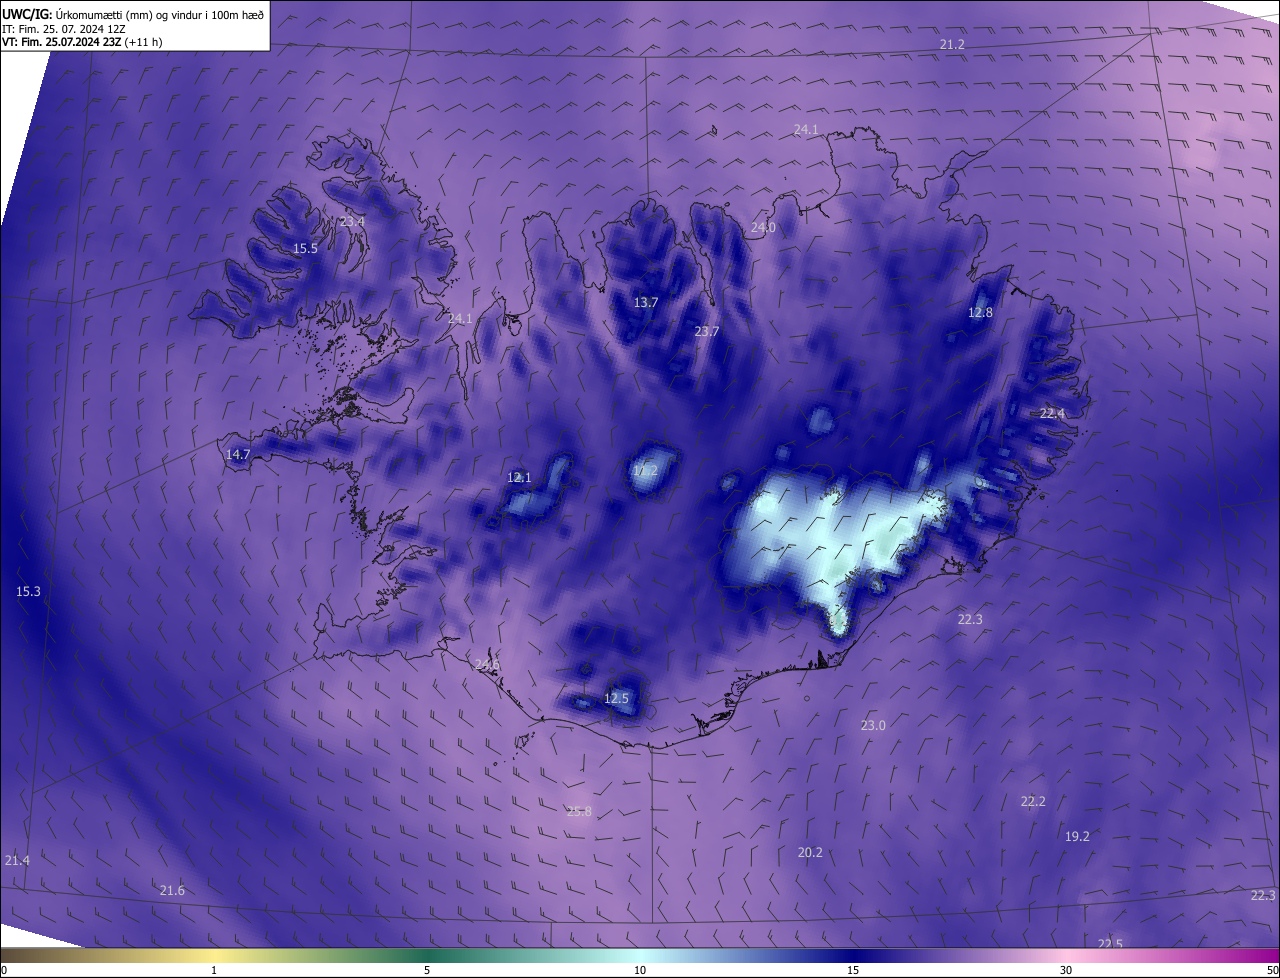This screenshot has width=1280, height=978.
Task: Click the 23.4 value label
Action: coord(352,222)
